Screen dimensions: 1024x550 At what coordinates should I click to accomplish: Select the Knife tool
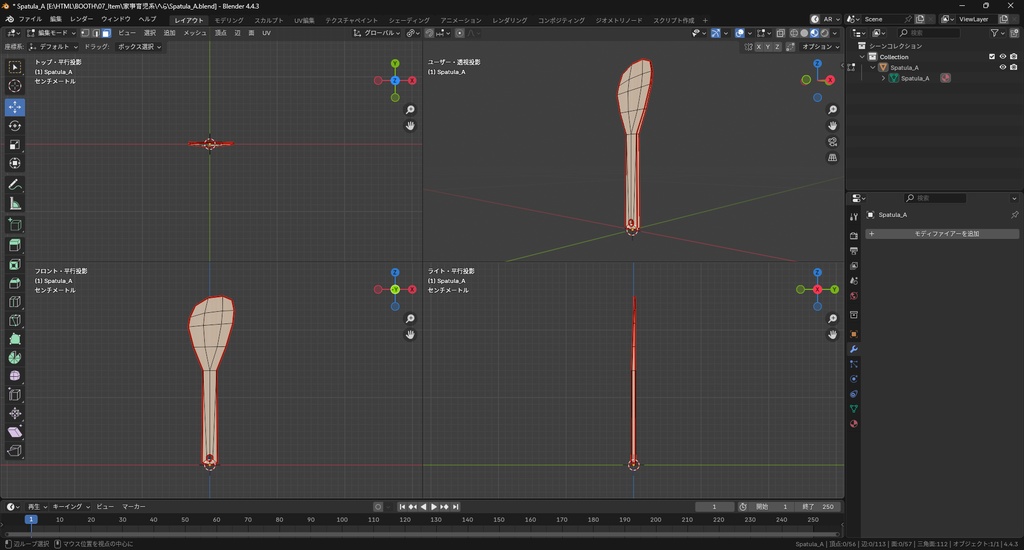click(15, 321)
